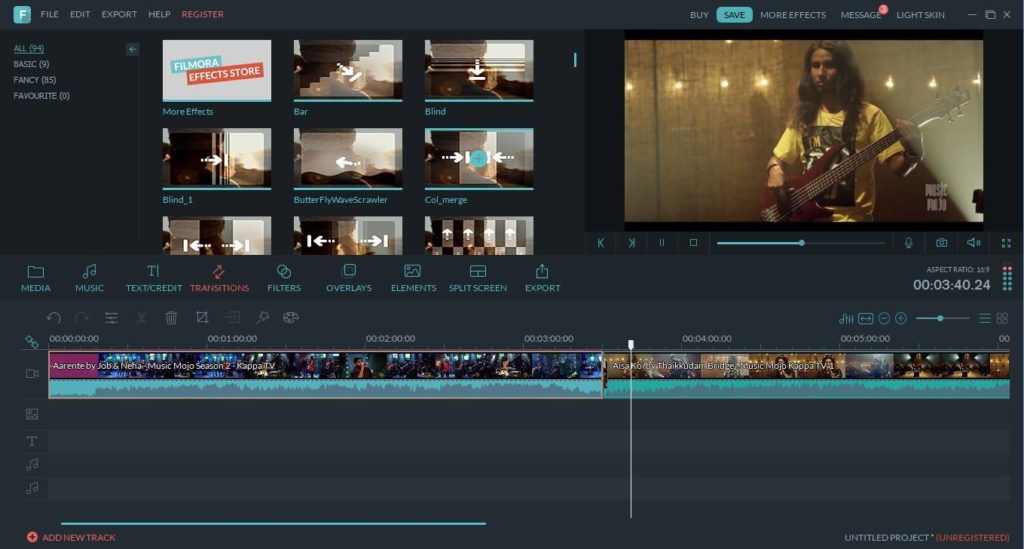Image resolution: width=1024 pixels, height=549 pixels.
Task: Click EXPORT in the tab row
Action: (x=543, y=278)
